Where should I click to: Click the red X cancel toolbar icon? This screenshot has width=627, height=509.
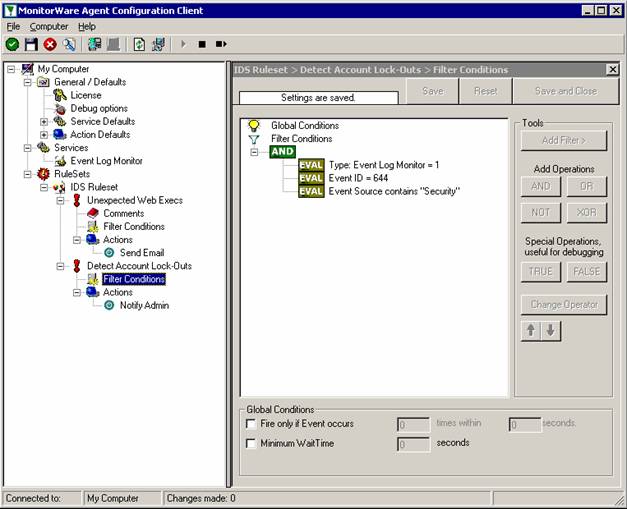50,44
